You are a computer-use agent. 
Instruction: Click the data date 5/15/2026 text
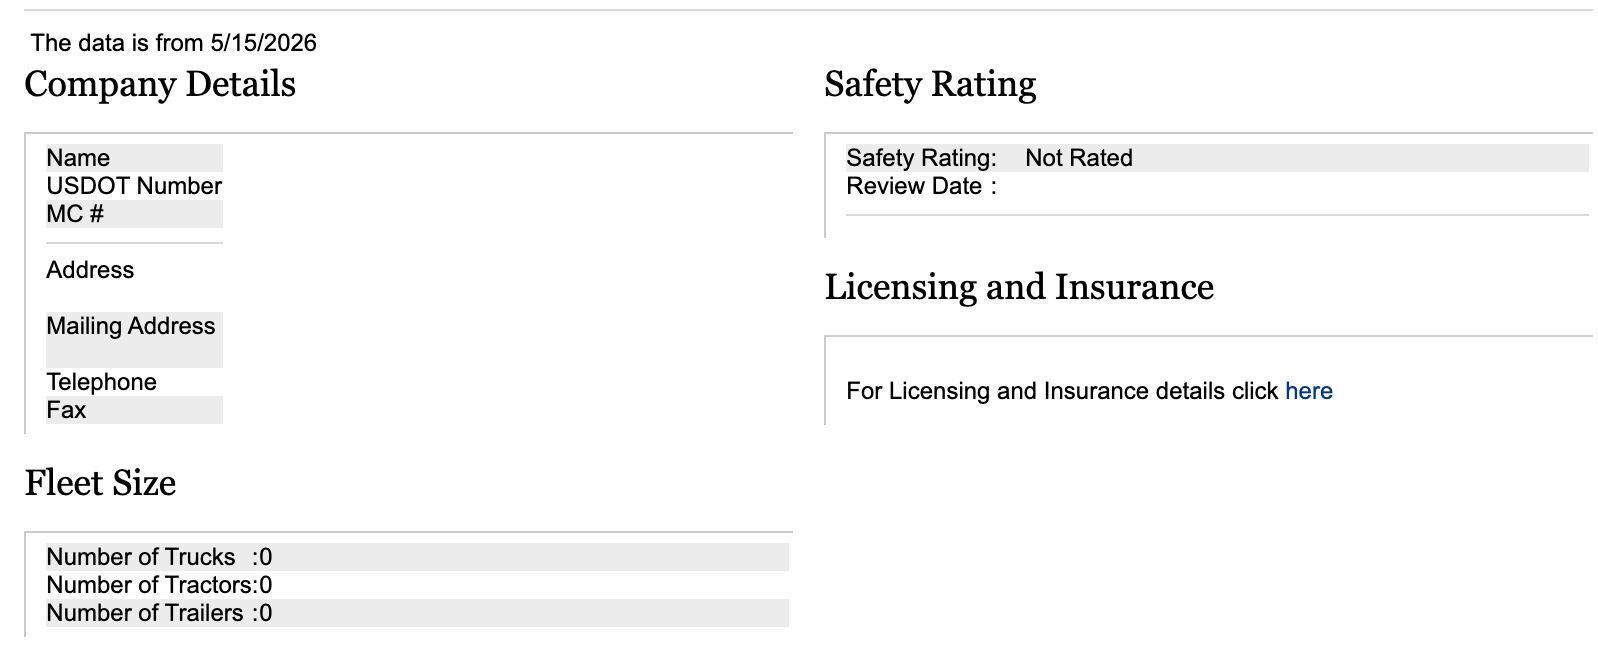click(263, 43)
